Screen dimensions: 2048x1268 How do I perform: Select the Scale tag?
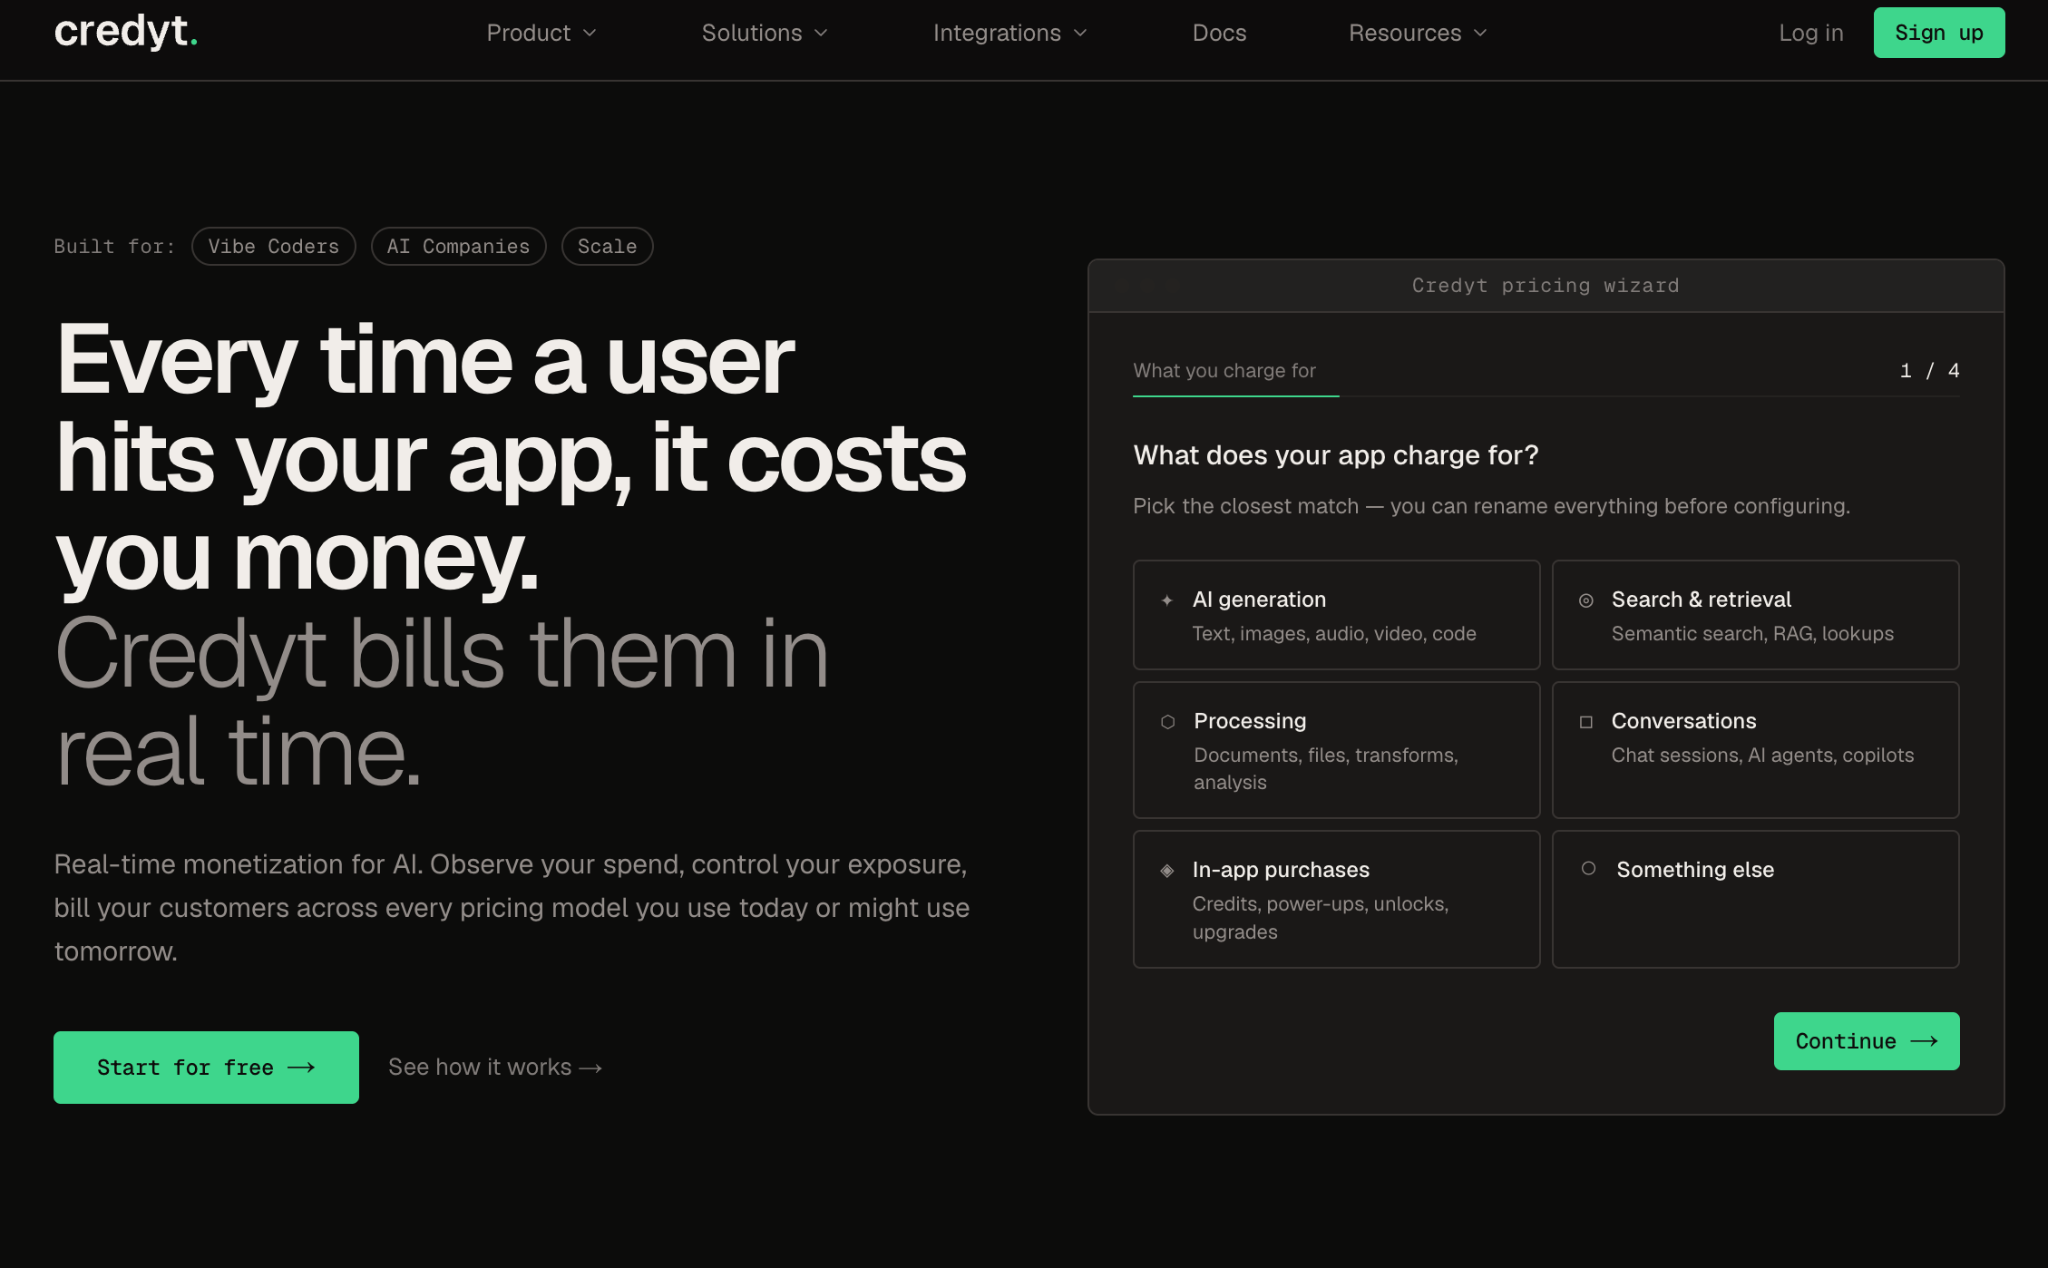pos(607,246)
